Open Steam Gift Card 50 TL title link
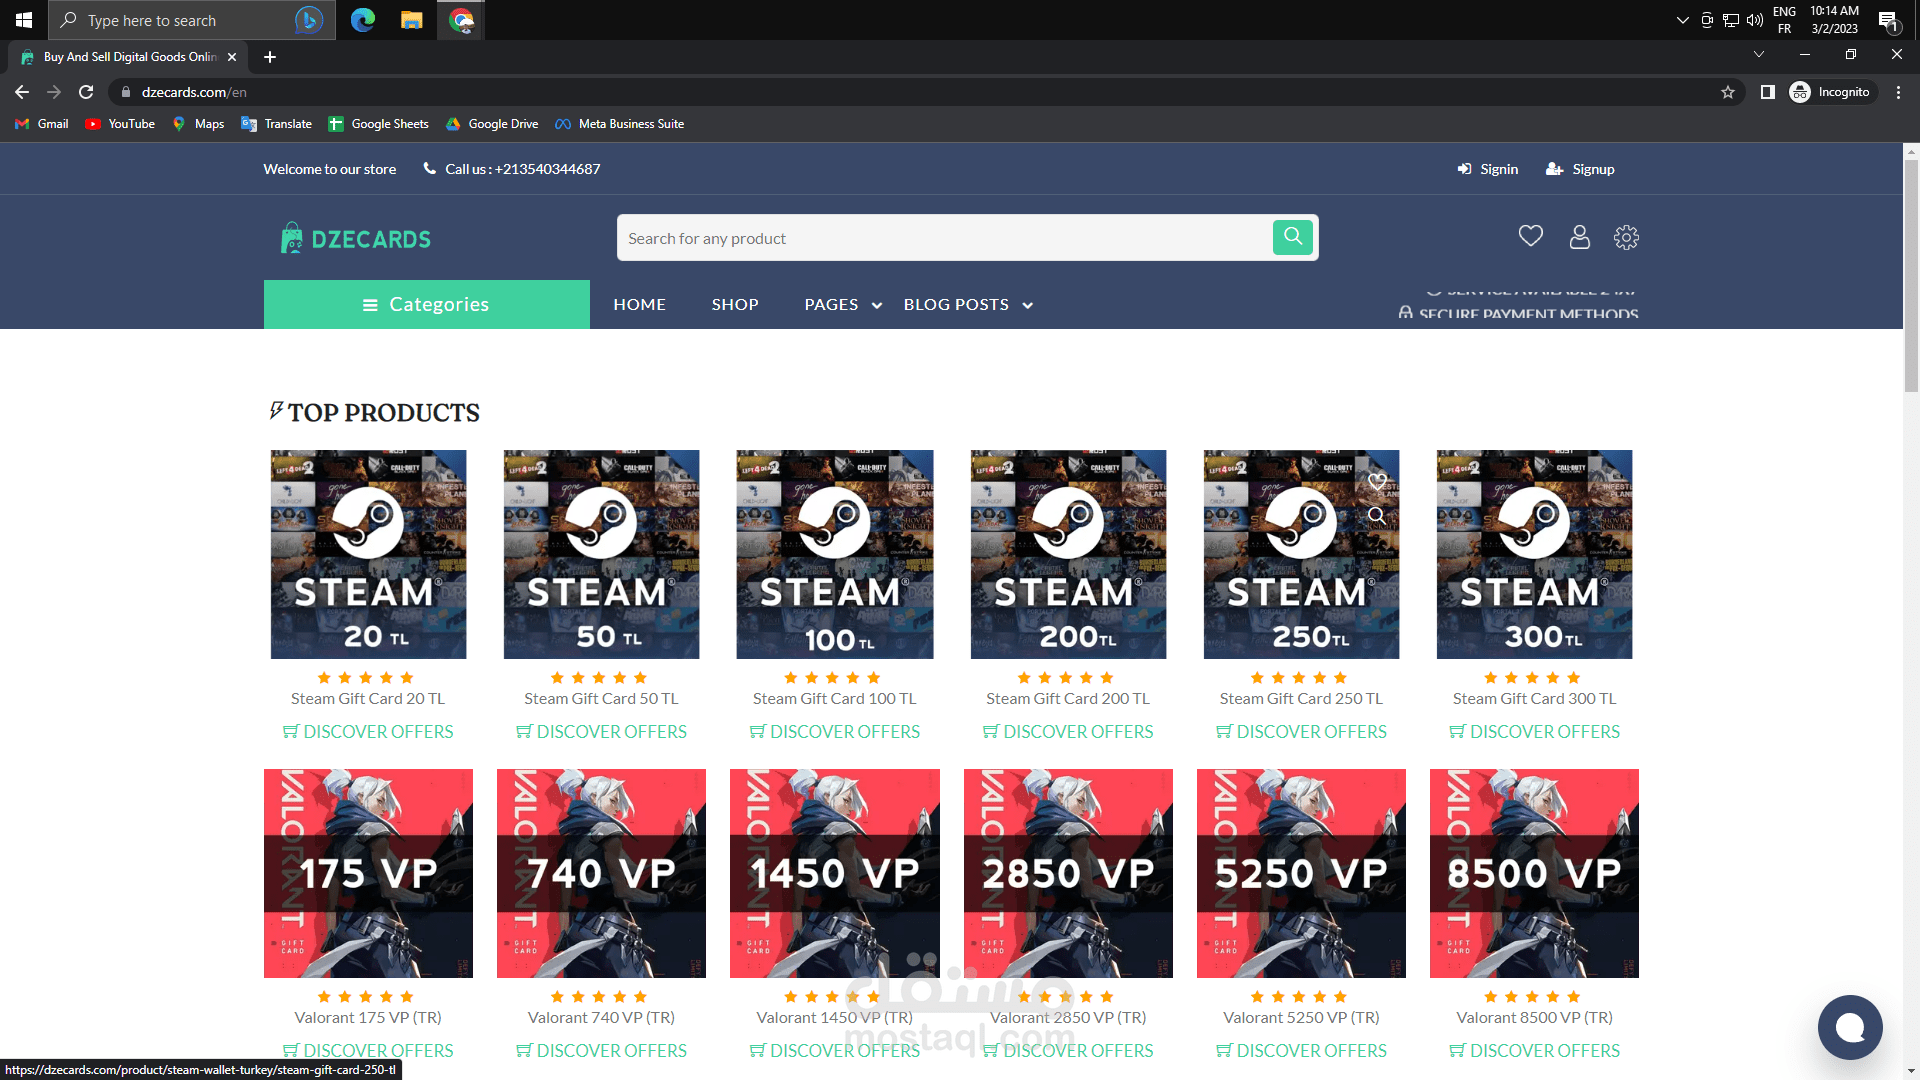The height and width of the screenshot is (1080, 1920). click(x=601, y=699)
